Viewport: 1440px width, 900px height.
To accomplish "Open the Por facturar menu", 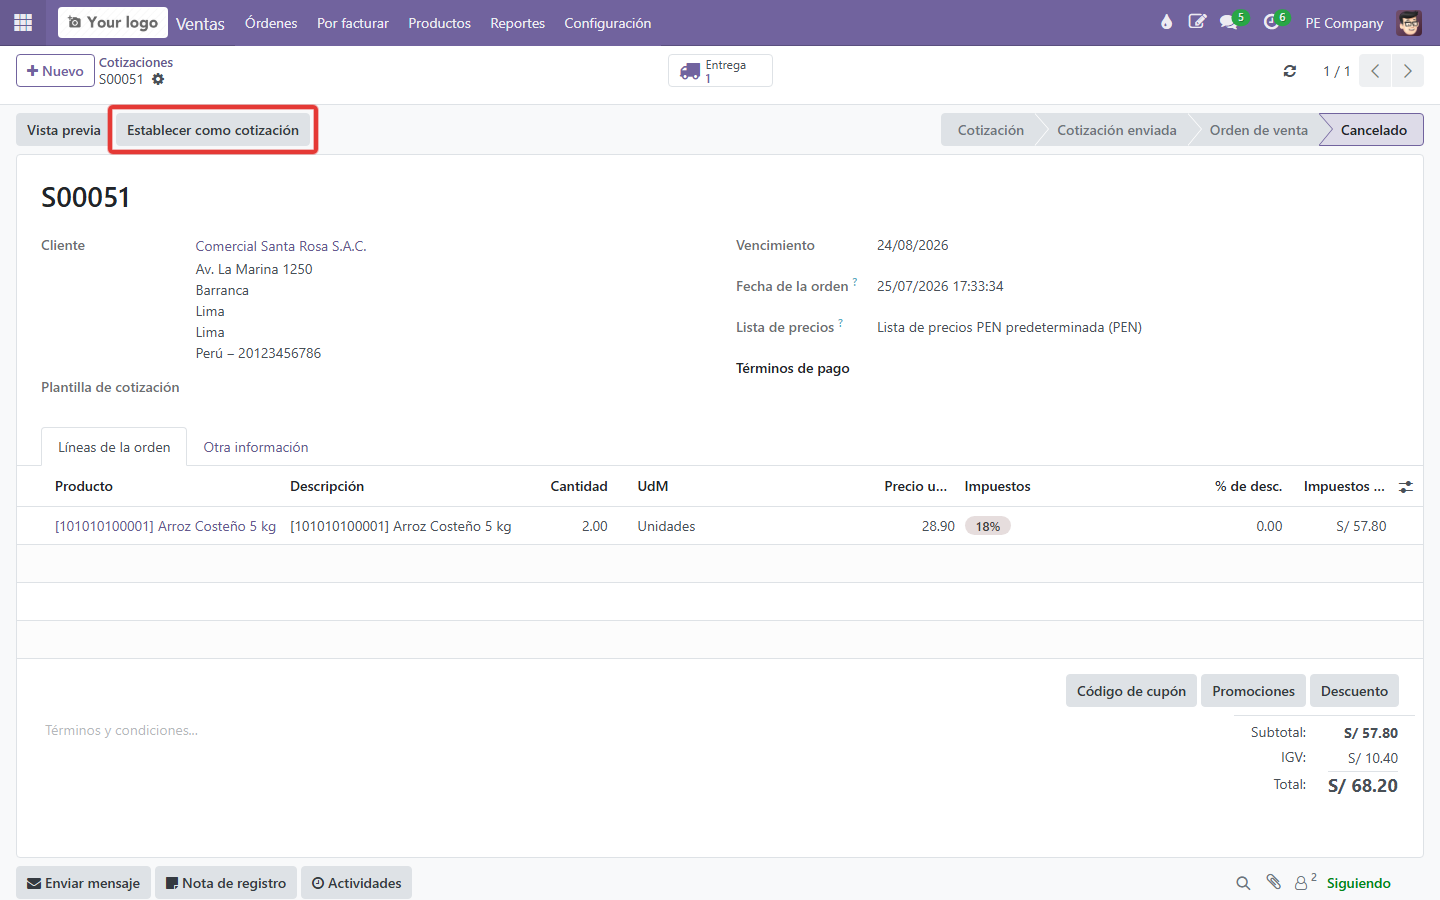I will click(353, 23).
